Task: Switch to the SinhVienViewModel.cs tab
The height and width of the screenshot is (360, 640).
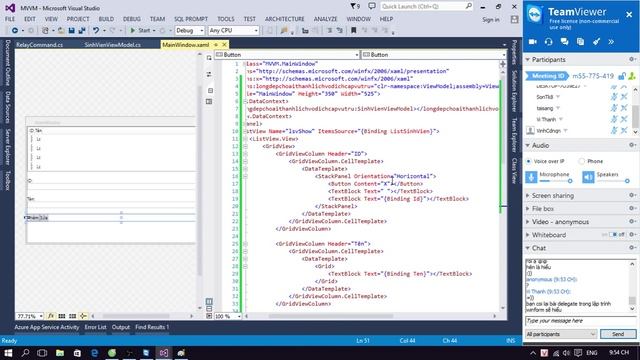Action: [112, 45]
